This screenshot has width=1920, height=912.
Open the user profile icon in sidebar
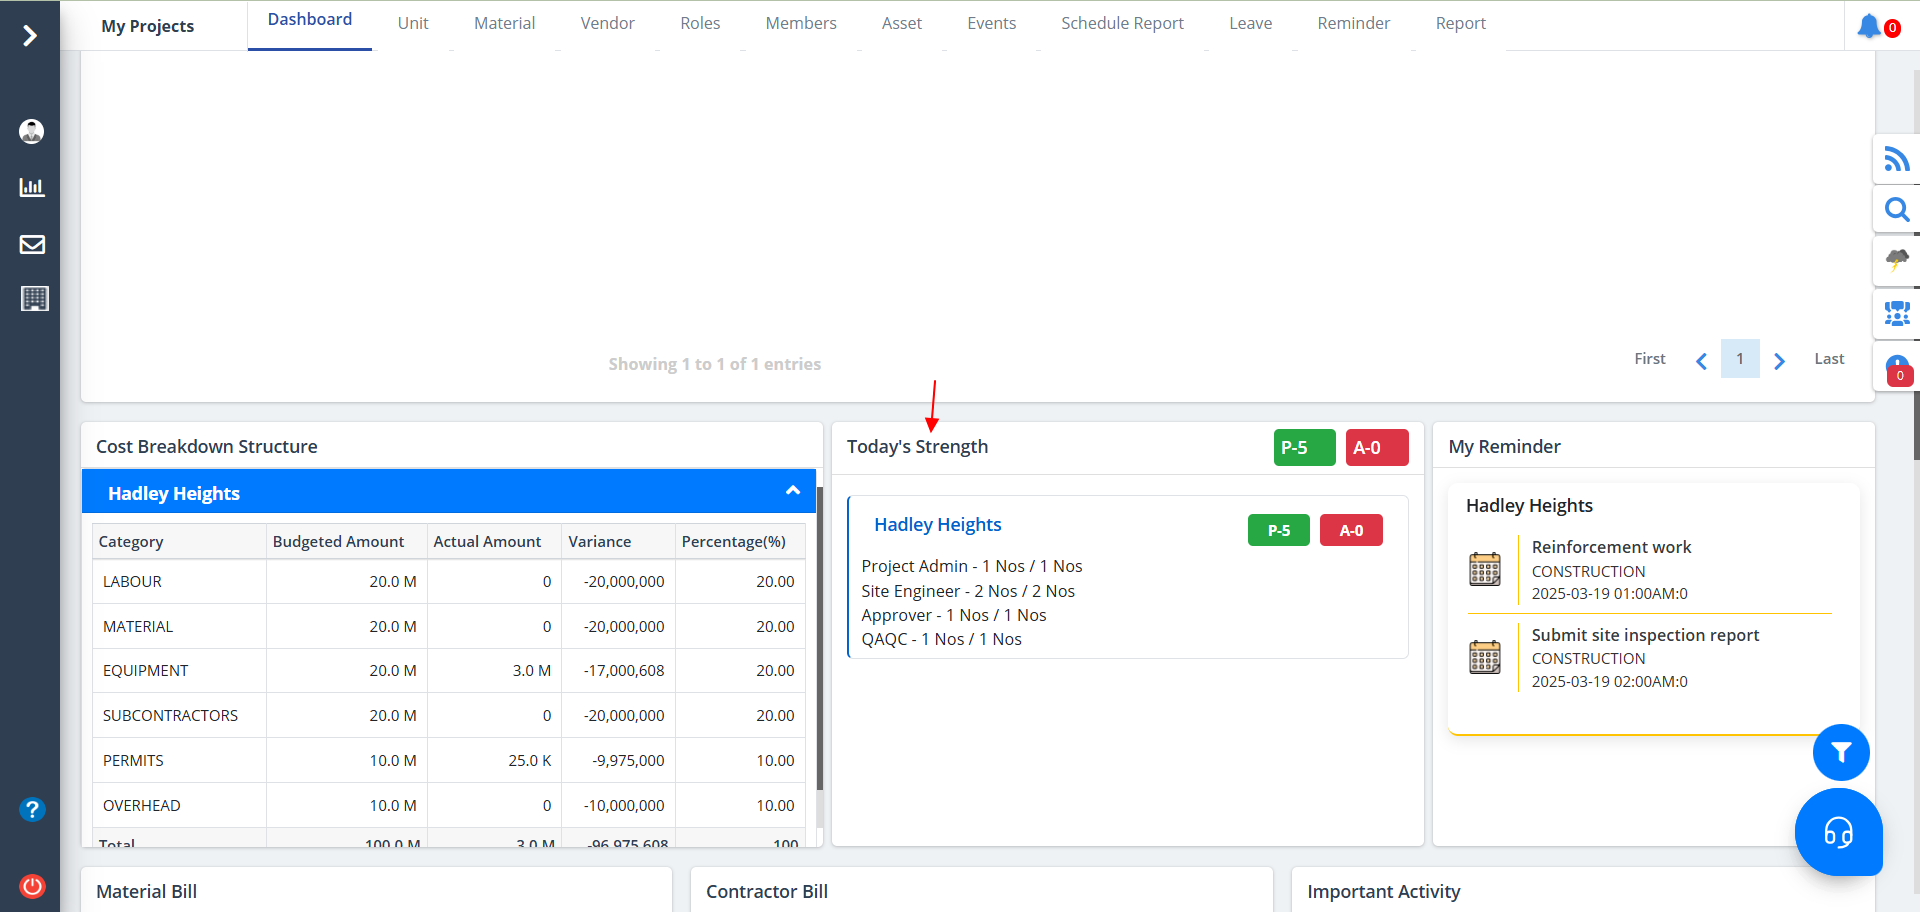click(x=32, y=131)
